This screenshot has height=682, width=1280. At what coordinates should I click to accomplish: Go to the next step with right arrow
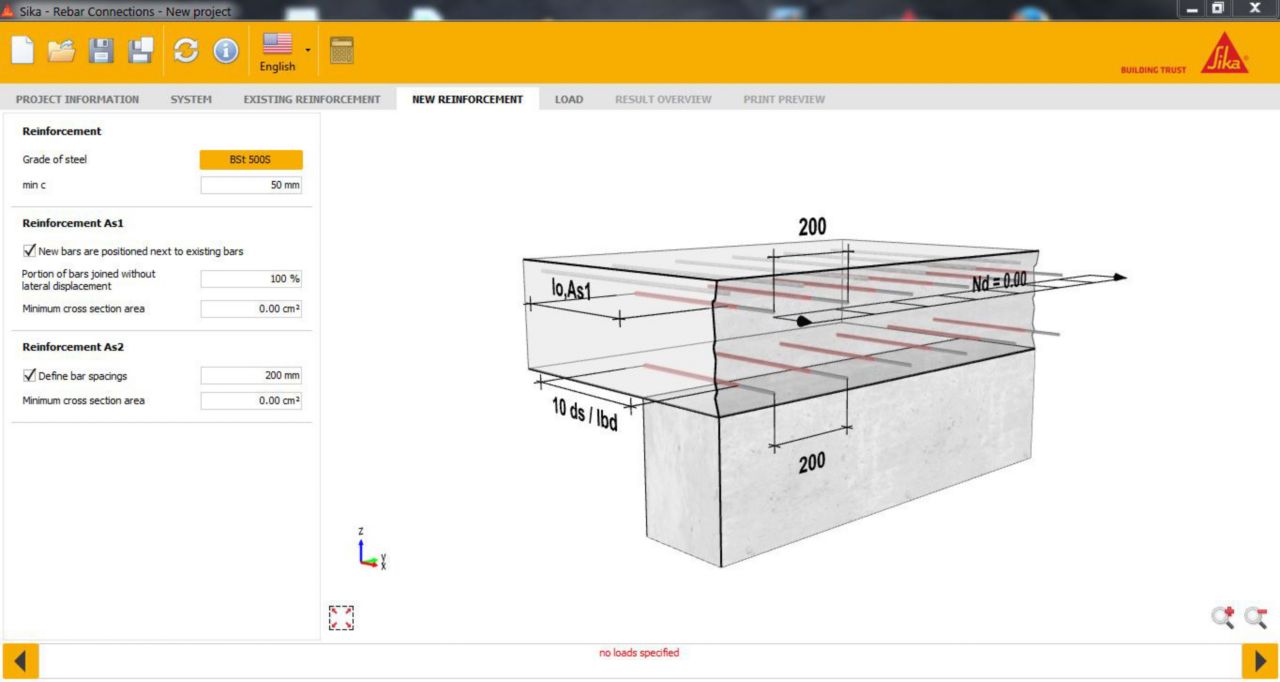[1258, 661]
